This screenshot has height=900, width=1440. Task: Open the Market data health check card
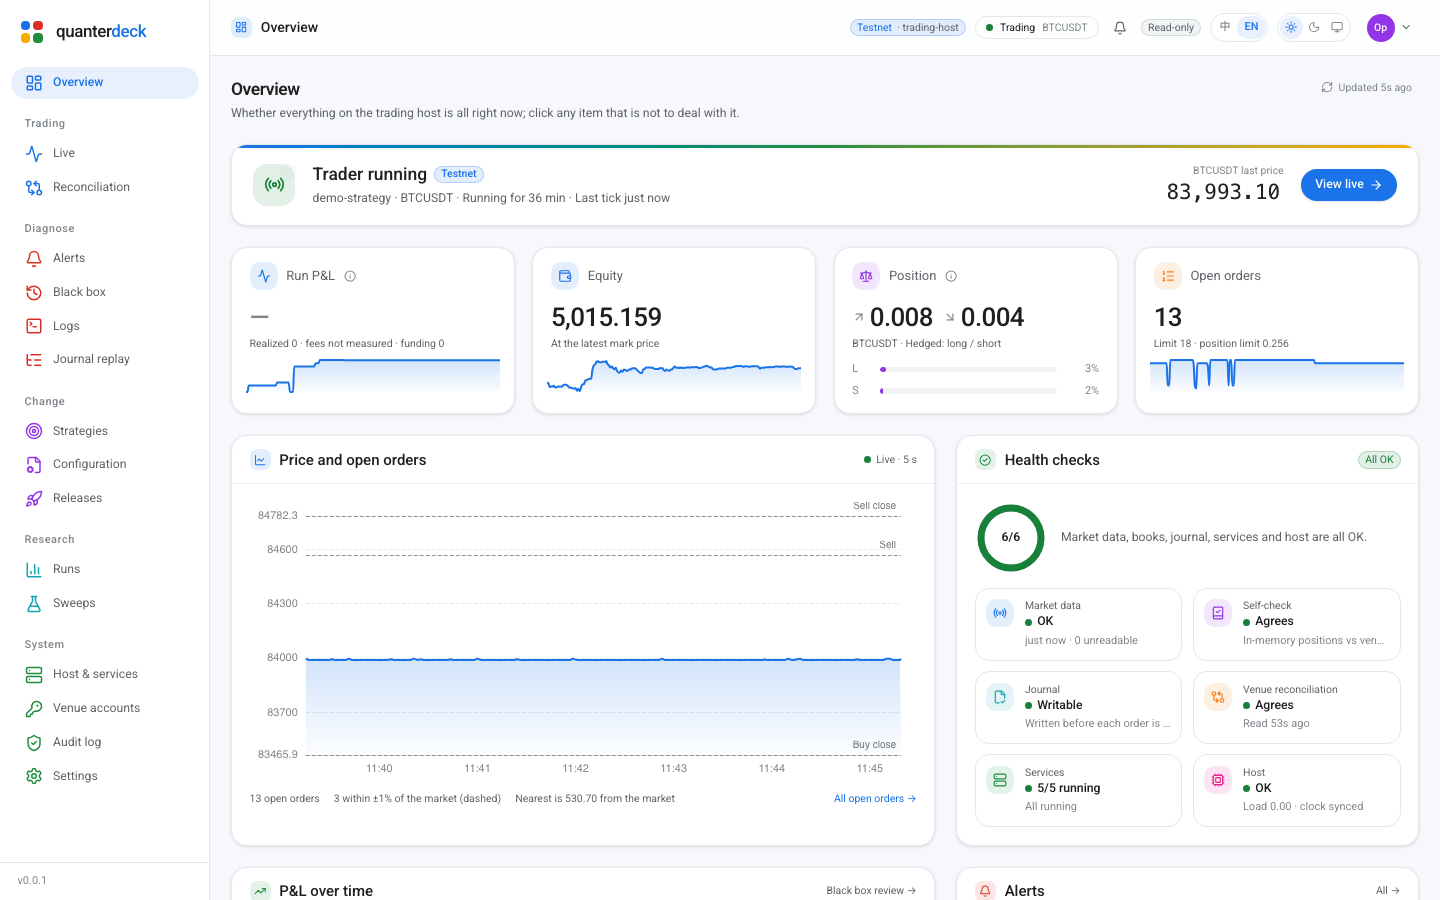pos(1078,624)
